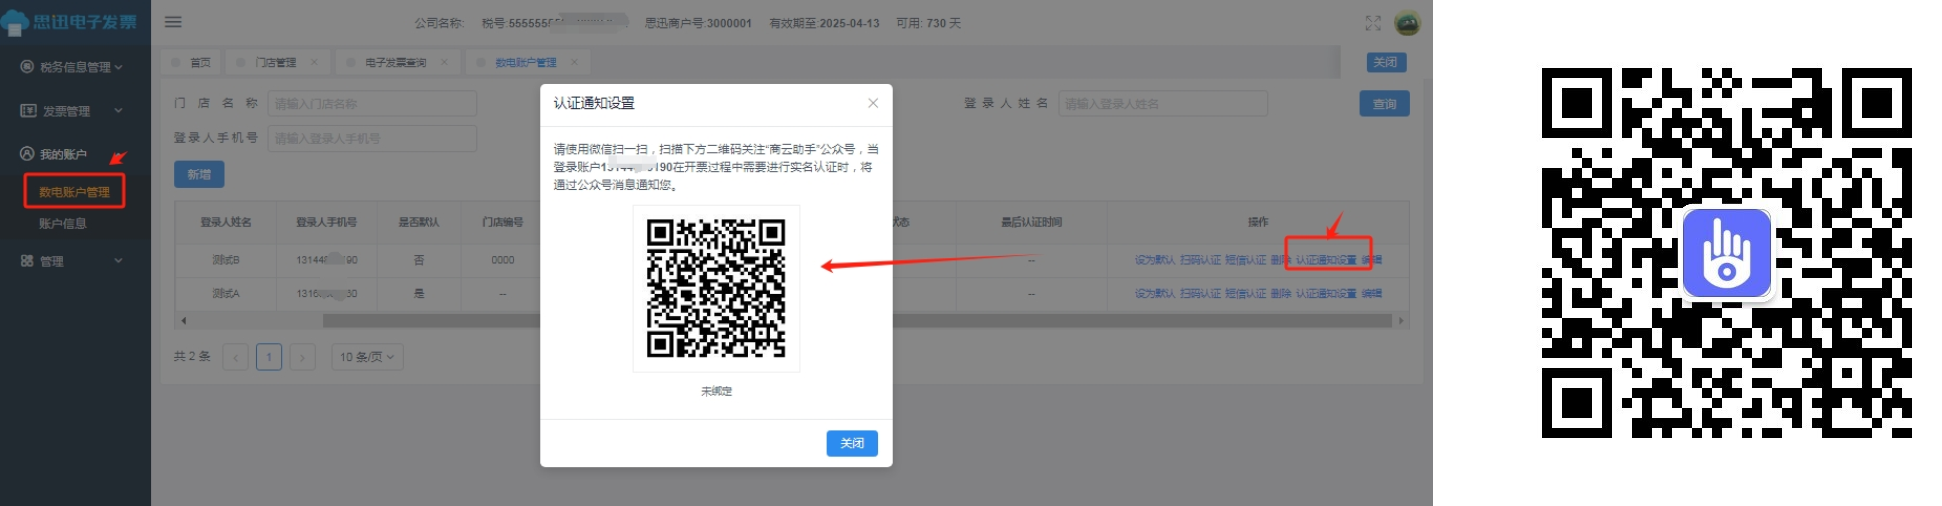Viewport: 1942px width, 506px height.
Task: Click the 登录人姓名 column header
Action: [x=226, y=222]
